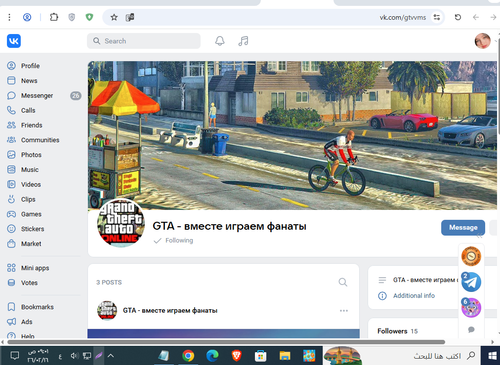
Task: Open the Windows Start menu
Action: [492, 356]
